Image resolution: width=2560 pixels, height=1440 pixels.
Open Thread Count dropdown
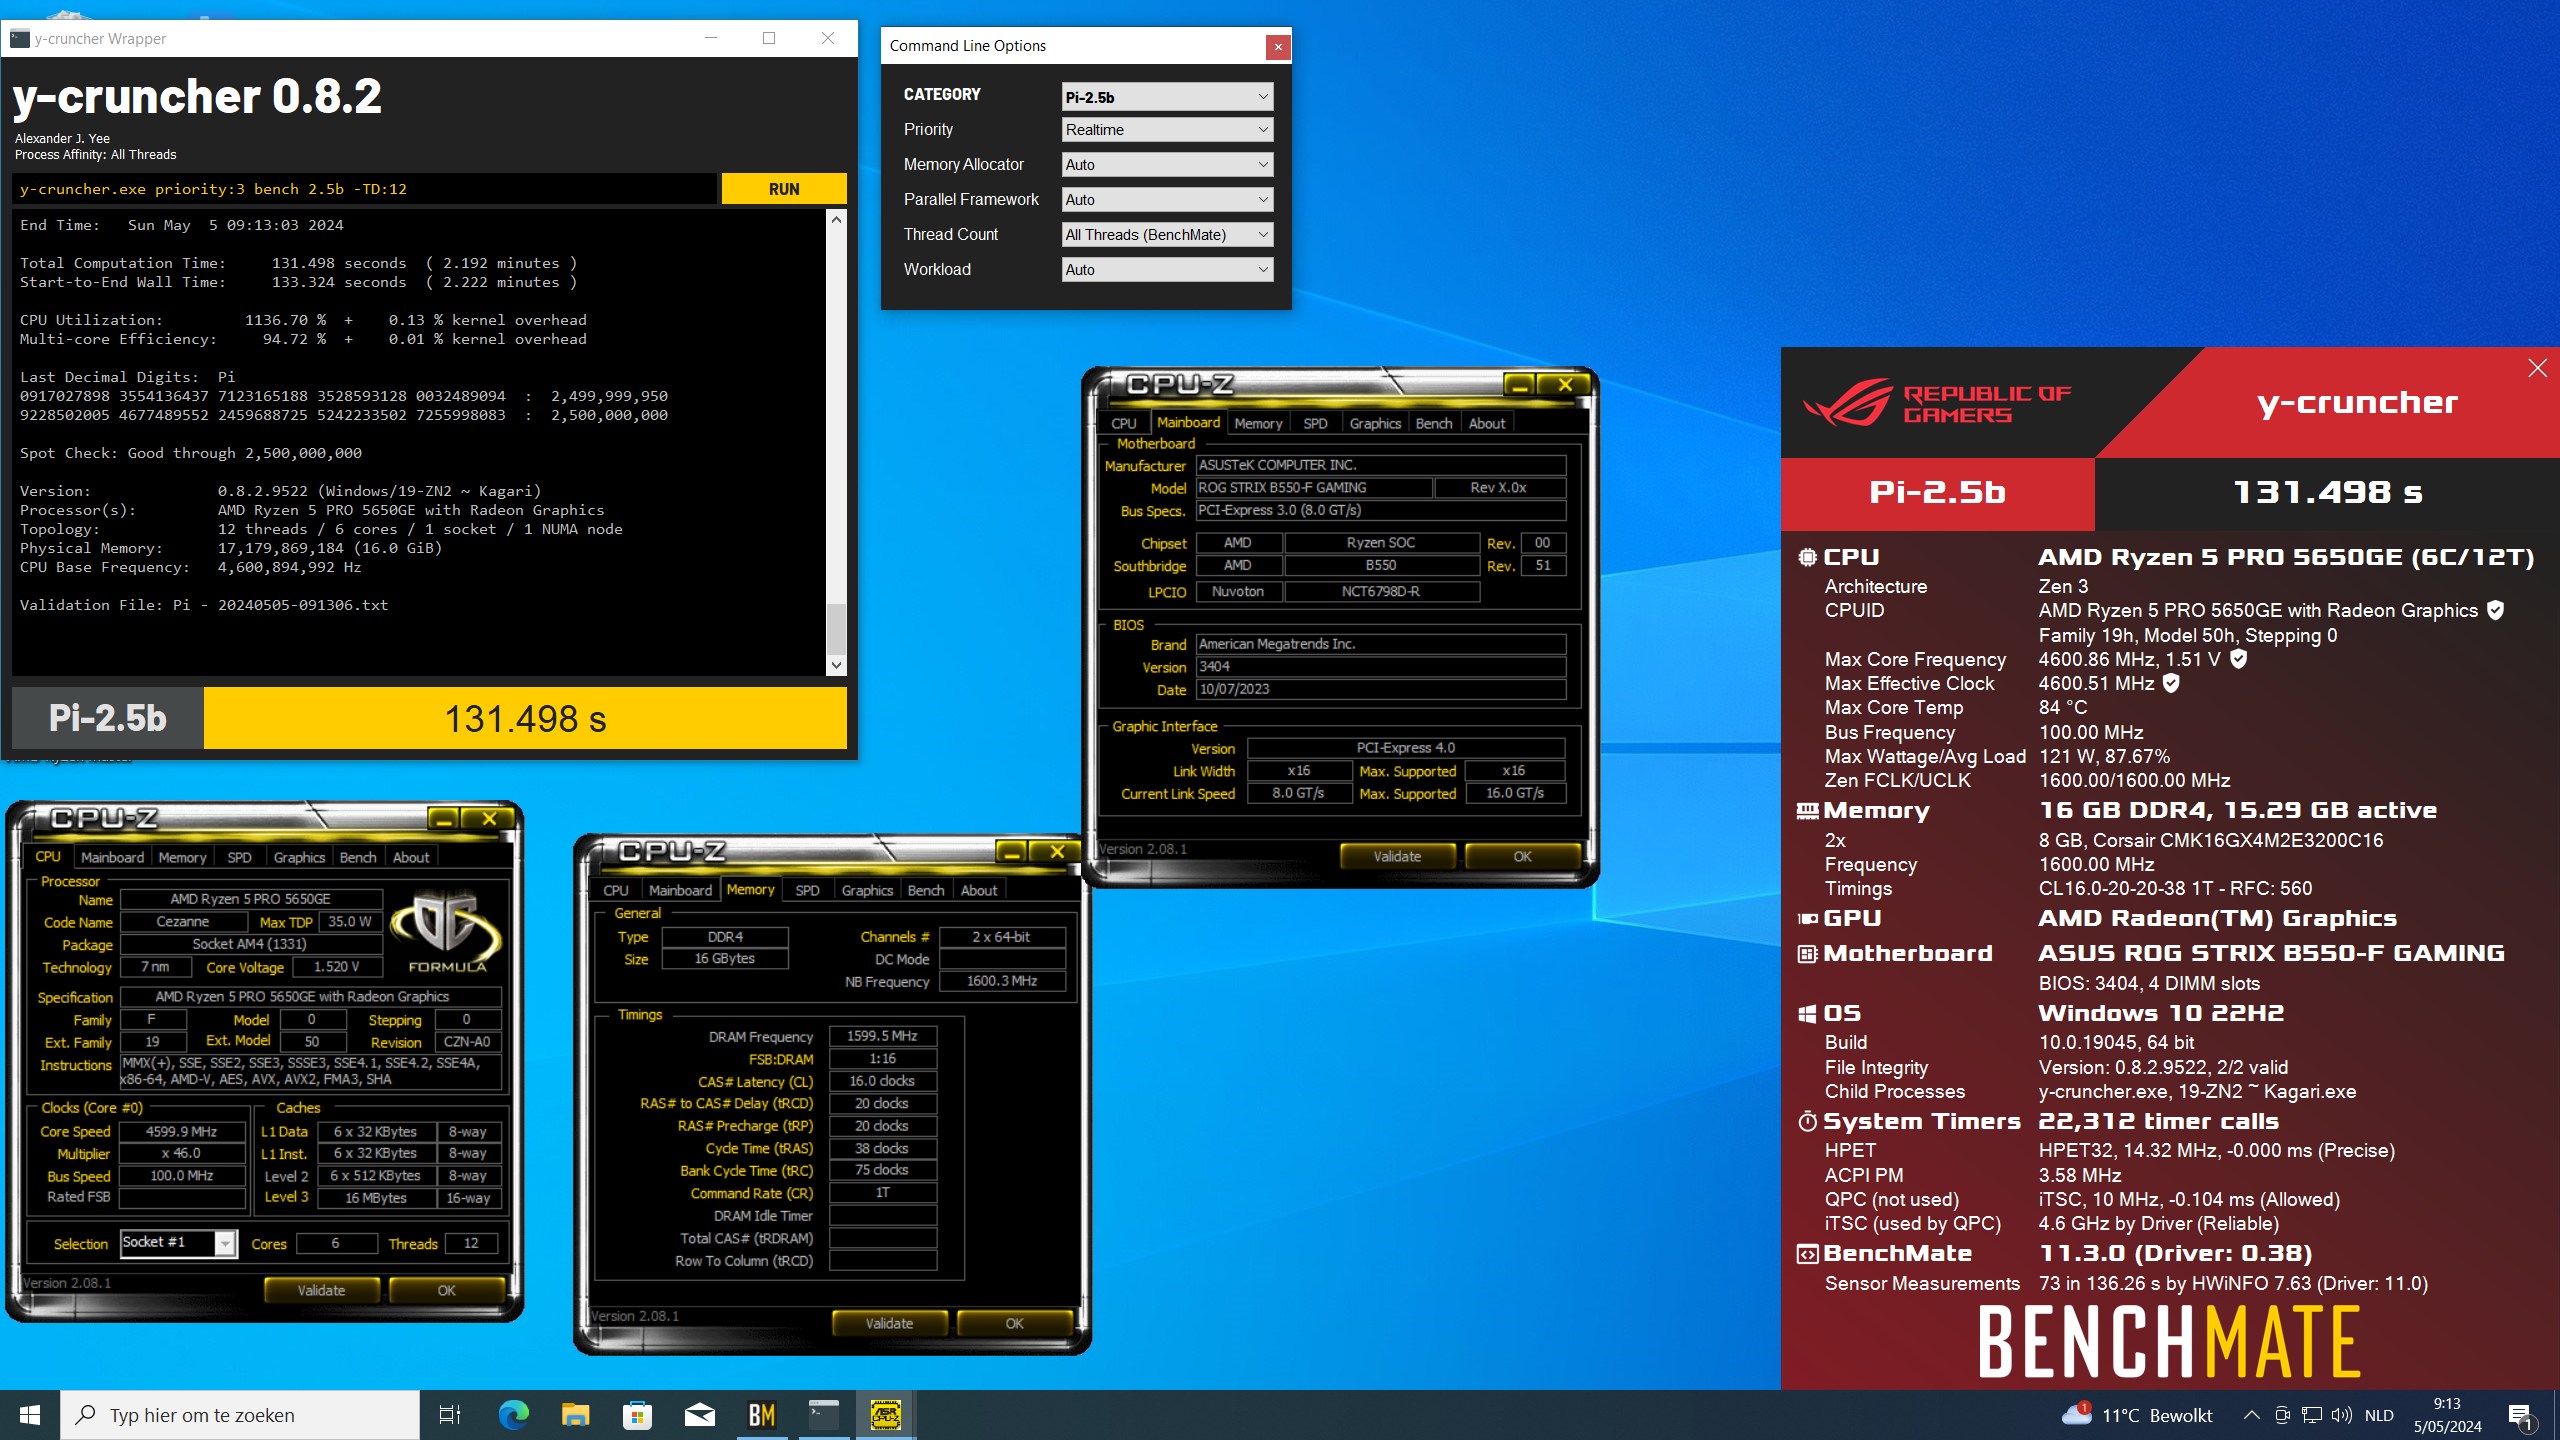[1167, 235]
